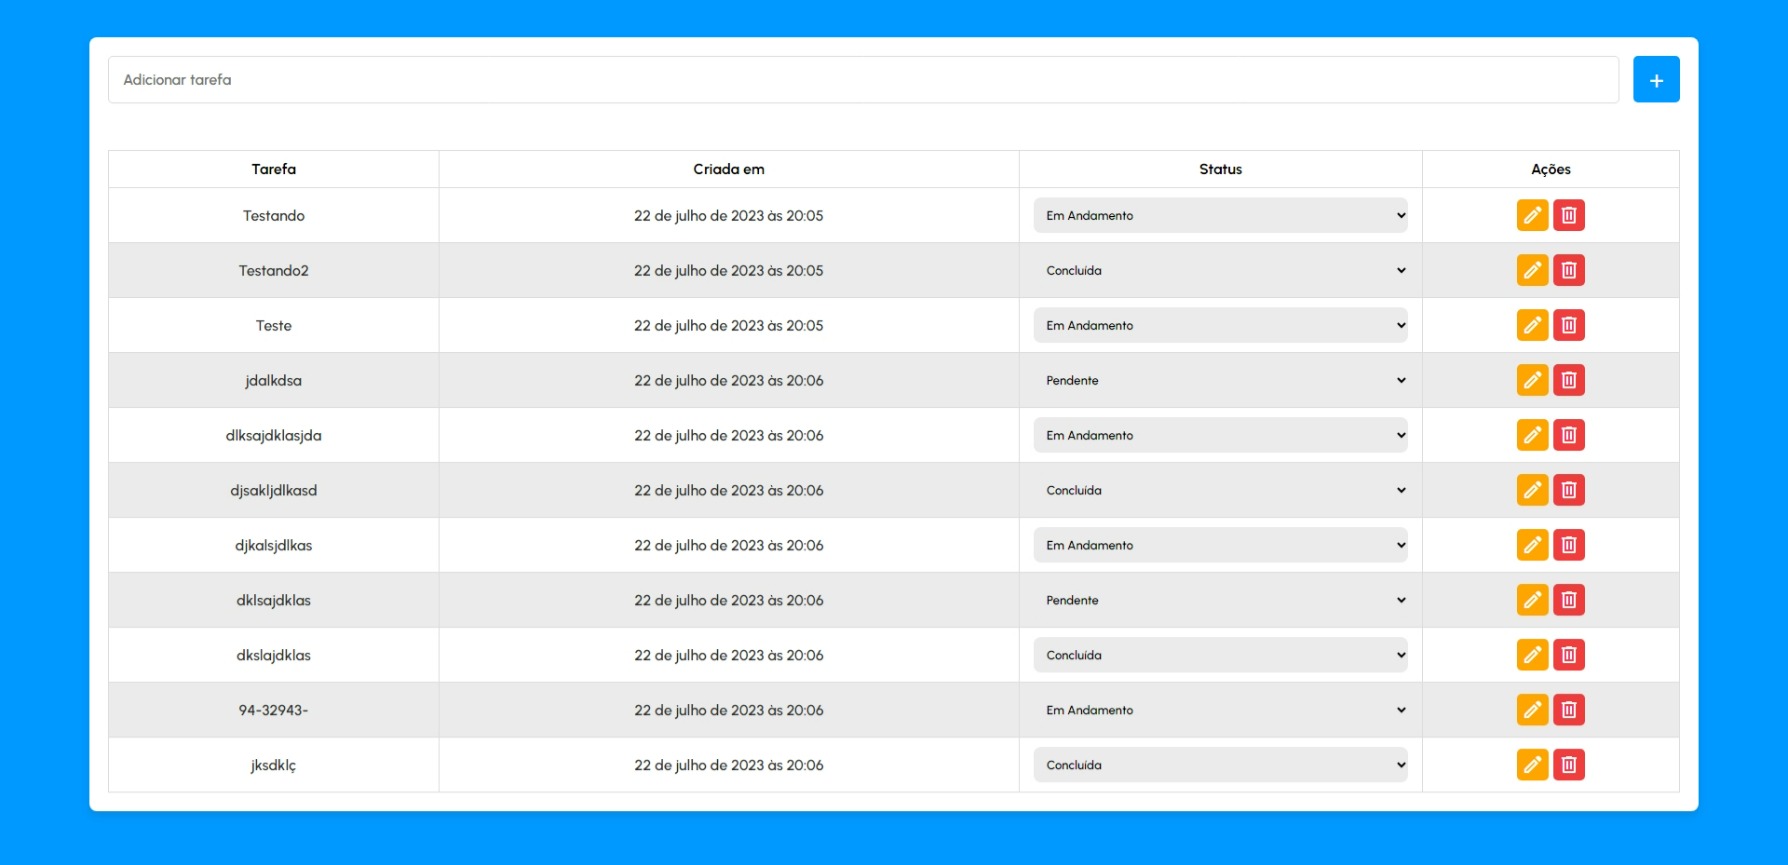Viewport: 1788px width, 865px height.
Task: Delete the dkslajdklas task
Action: [1569, 655]
